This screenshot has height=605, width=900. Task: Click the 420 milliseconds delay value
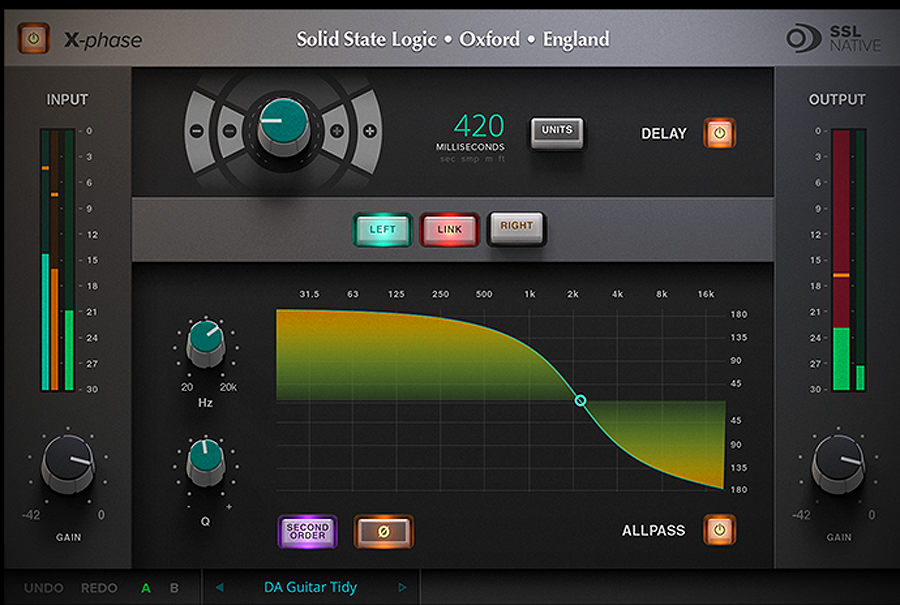tap(479, 126)
